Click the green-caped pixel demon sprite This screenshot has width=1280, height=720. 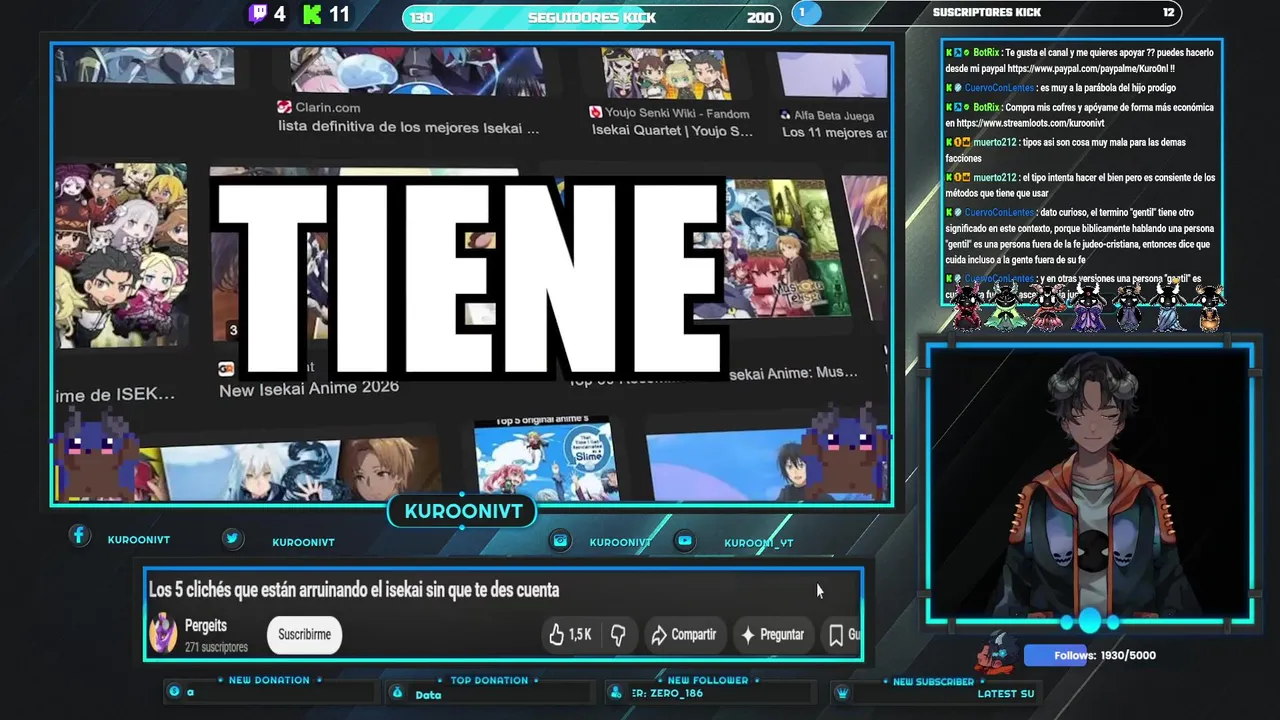1004,308
